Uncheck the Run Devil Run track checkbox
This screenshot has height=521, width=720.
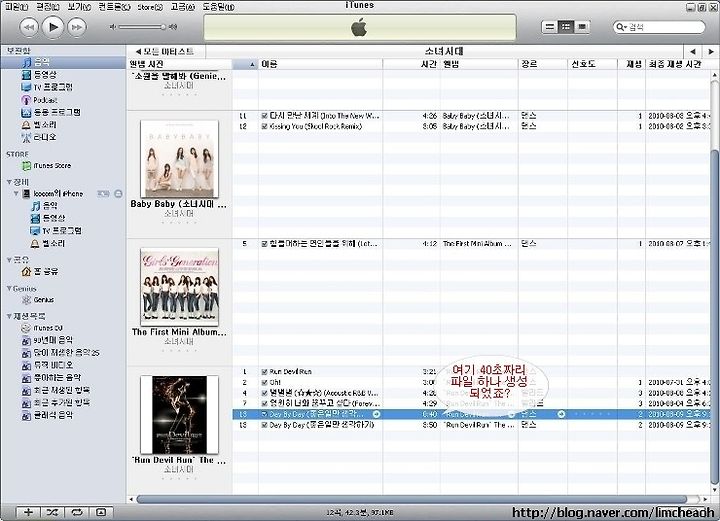click(x=264, y=372)
